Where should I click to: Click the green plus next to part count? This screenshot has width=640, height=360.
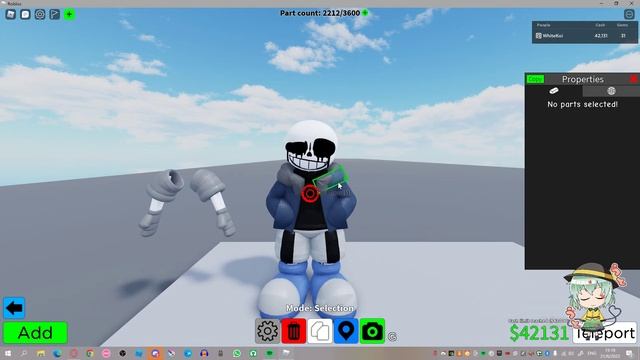tap(365, 13)
